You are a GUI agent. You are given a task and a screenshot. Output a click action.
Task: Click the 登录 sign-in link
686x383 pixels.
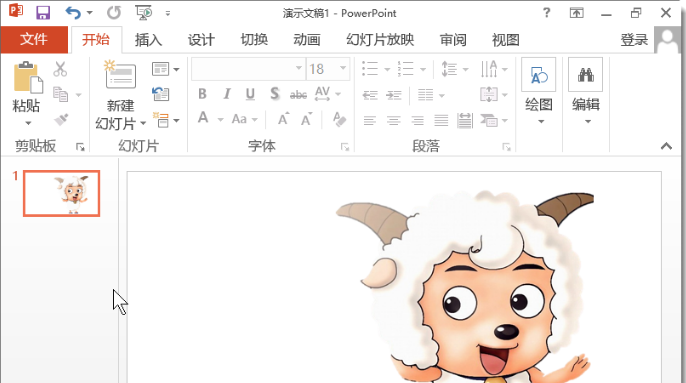point(634,40)
